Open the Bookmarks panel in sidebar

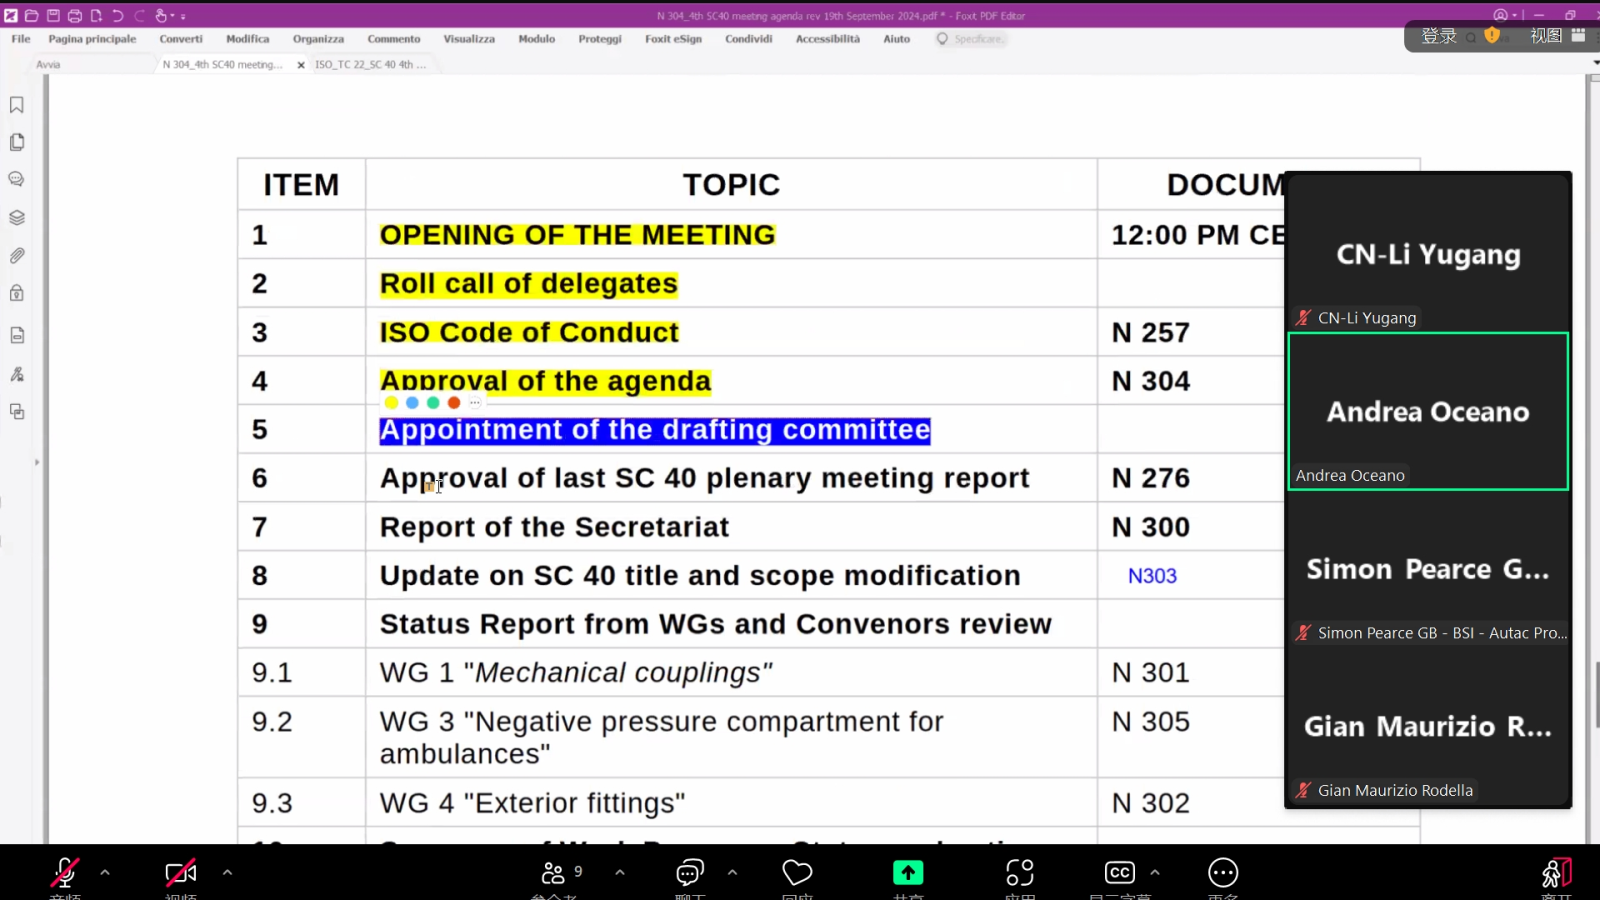click(x=17, y=105)
